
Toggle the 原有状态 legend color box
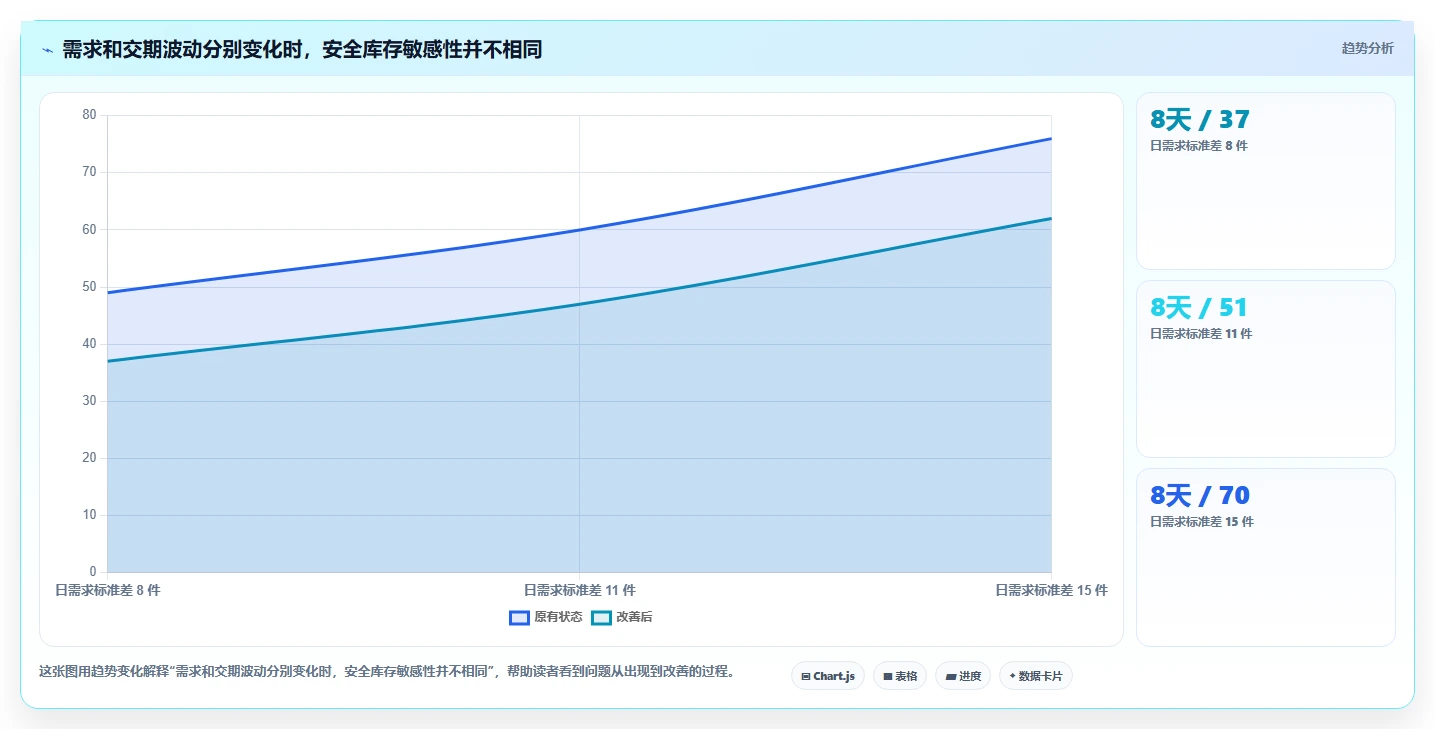coord(519,618)
